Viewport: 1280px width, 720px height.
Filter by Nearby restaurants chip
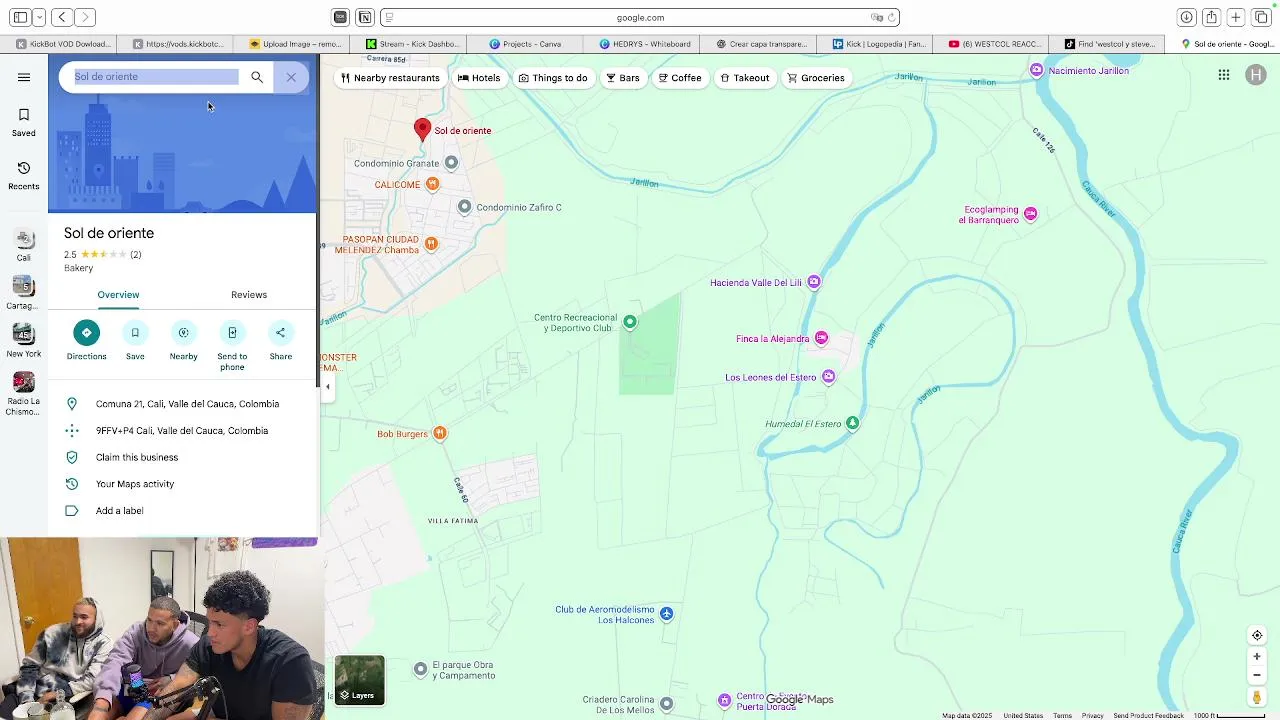390,78
